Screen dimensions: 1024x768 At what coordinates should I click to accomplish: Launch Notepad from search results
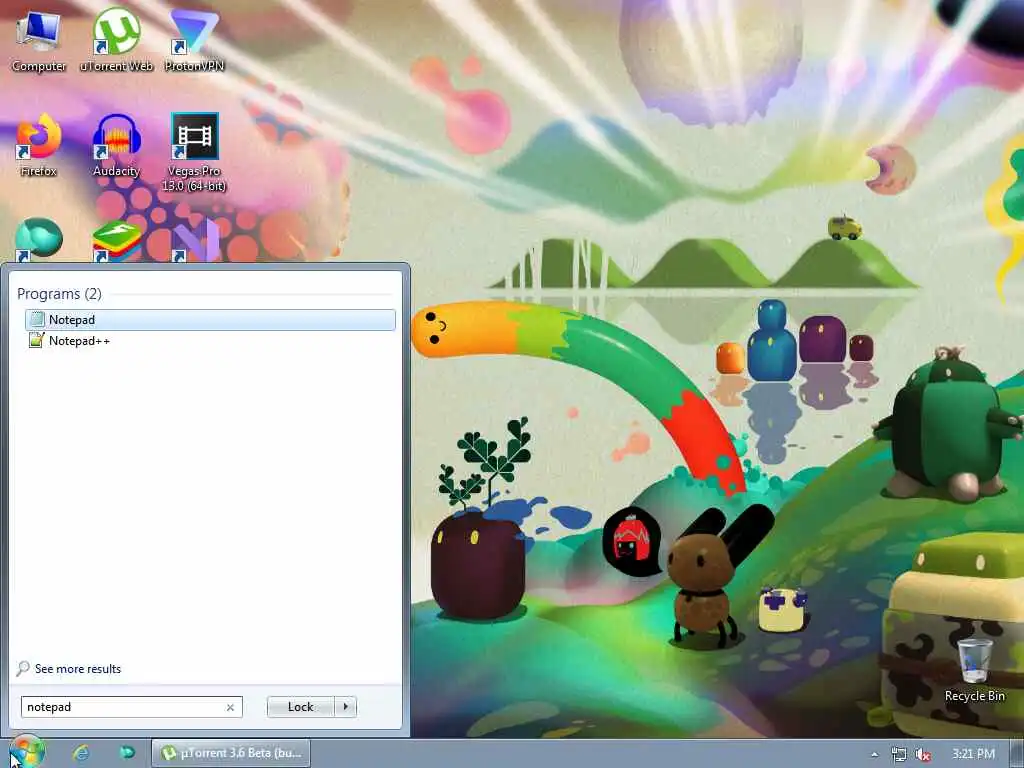(x=210, y=319)
